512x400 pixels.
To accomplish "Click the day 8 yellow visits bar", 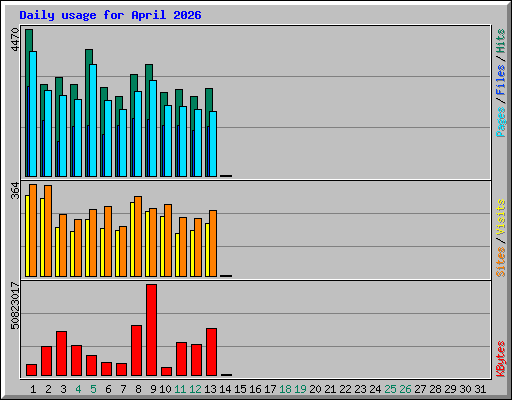I will click(x=132, y=239).
